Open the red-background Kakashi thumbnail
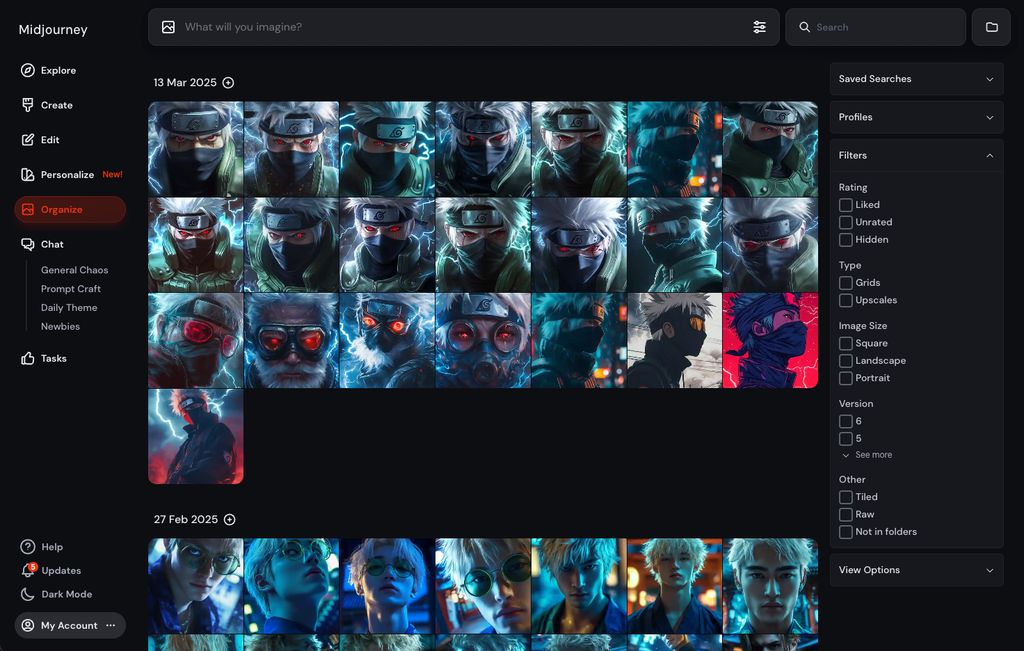The image size is (1024, 651). point(770,340)
